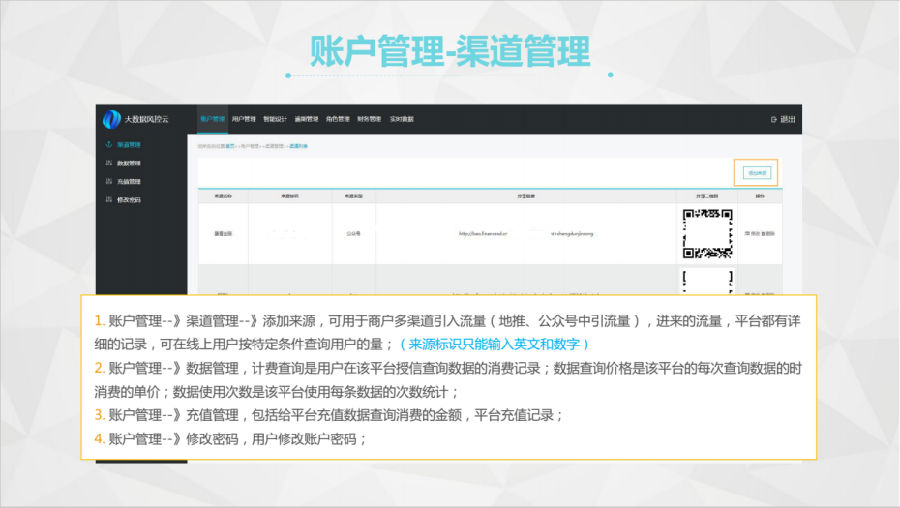Click the 退出 logout icon

[x=774, y=119]
